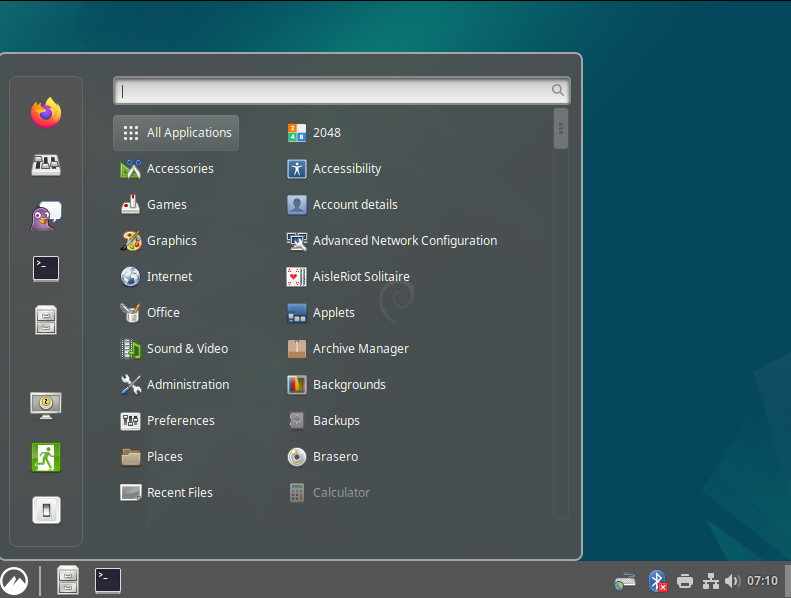This screenshot has width=791, height=598.
Task: Open Backgrounds settings
Action: pyautogui.click(x=336, y=385)
